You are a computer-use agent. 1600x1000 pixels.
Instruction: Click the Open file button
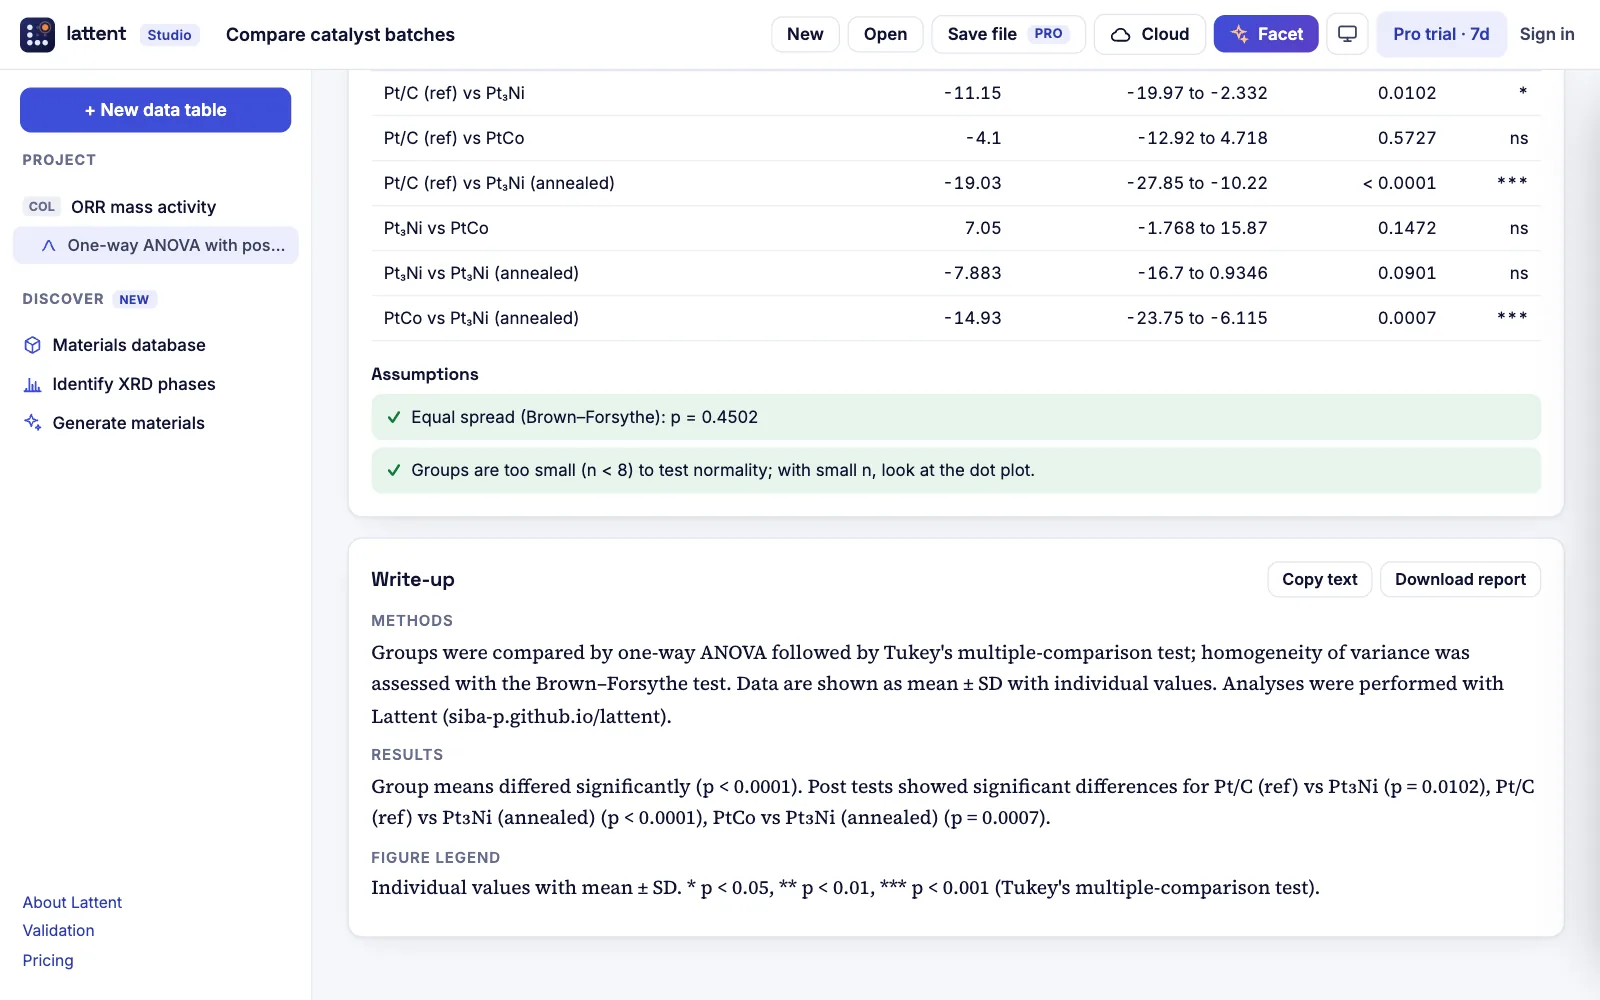click(885, 34)
